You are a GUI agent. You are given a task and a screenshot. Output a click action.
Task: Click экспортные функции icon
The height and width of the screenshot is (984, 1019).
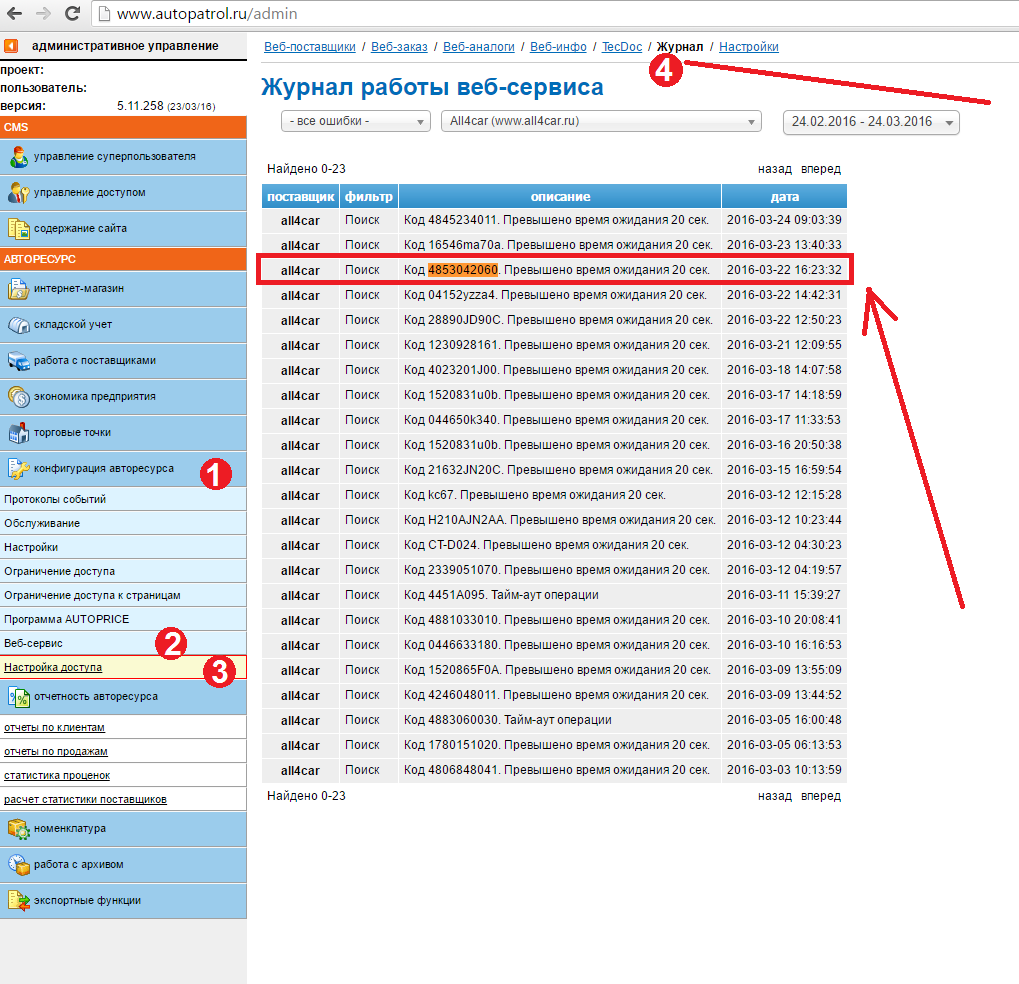tap(18, 900)
